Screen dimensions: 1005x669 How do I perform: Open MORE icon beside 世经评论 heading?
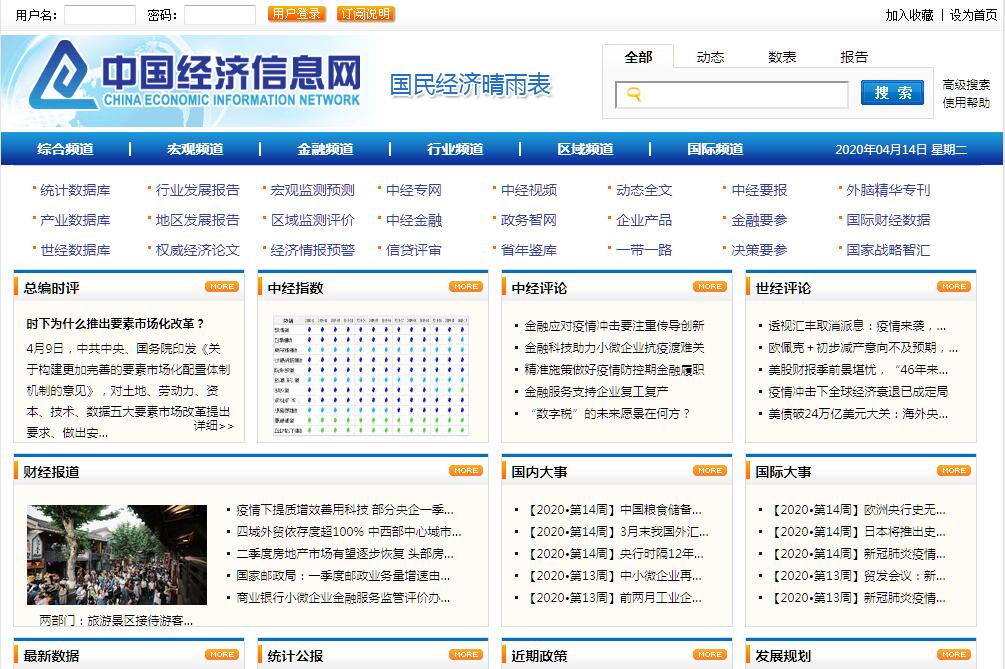coord(953,287)
